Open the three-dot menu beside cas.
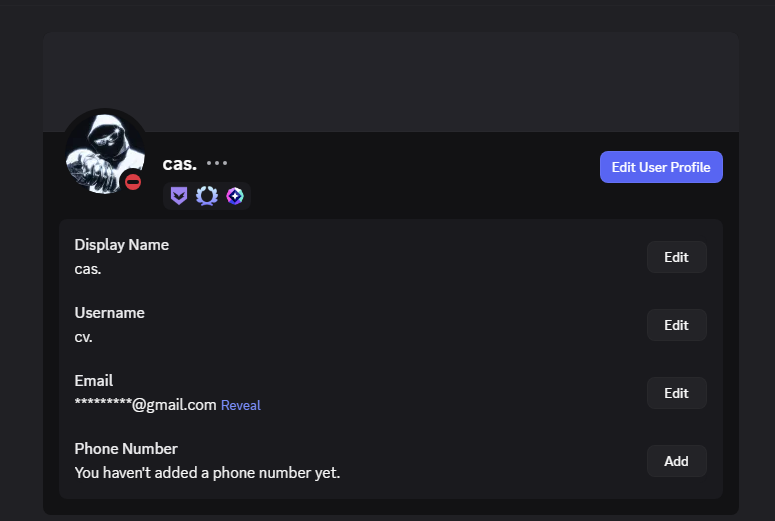 coord(217,163)
